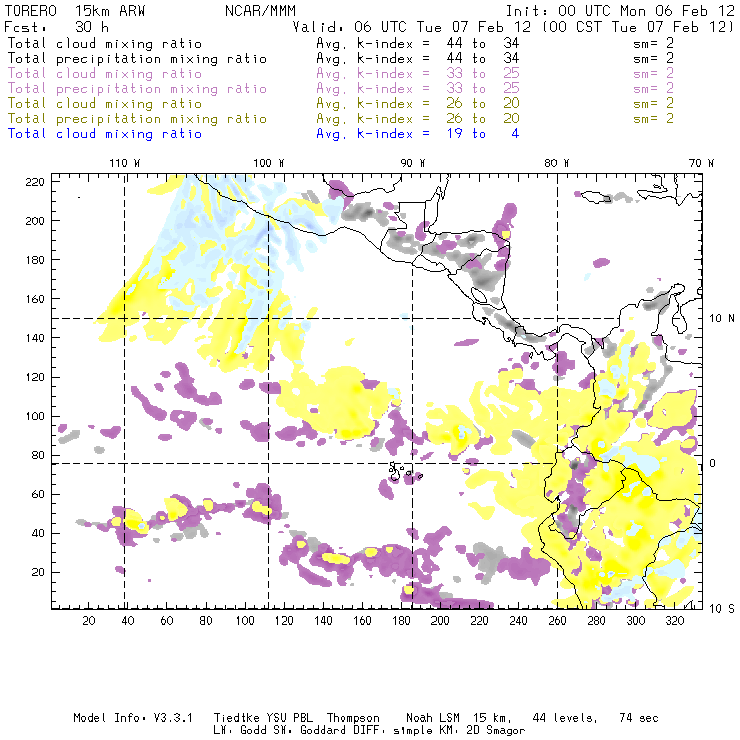Click "sm= 2" in black cloud mixing row

(x=654, y=43)
